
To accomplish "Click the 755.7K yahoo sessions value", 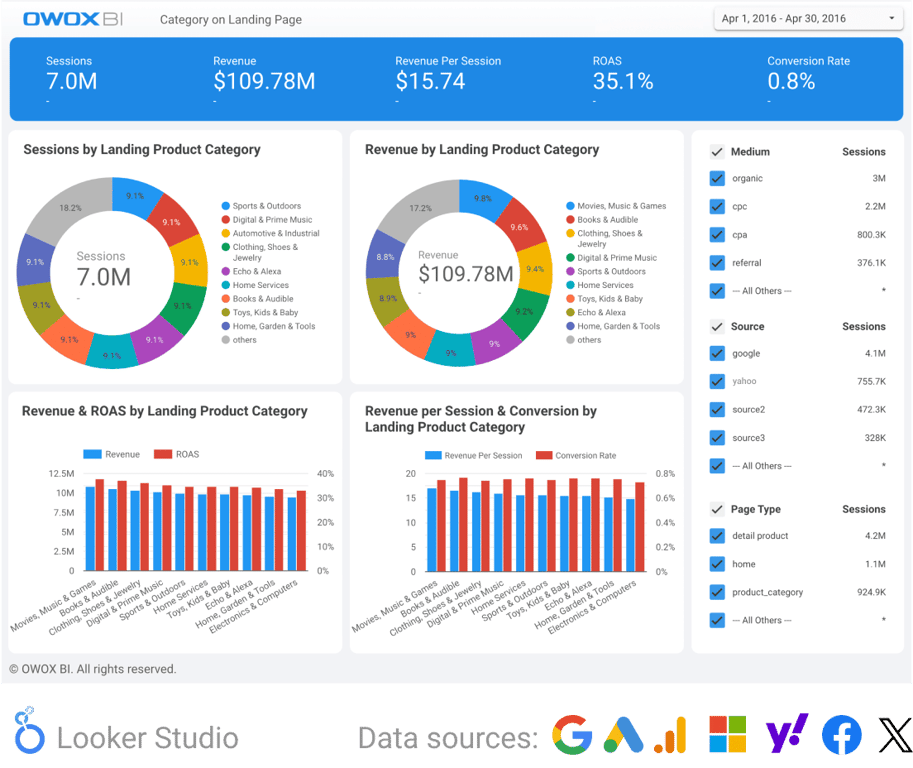I will [x=871, y=381].
